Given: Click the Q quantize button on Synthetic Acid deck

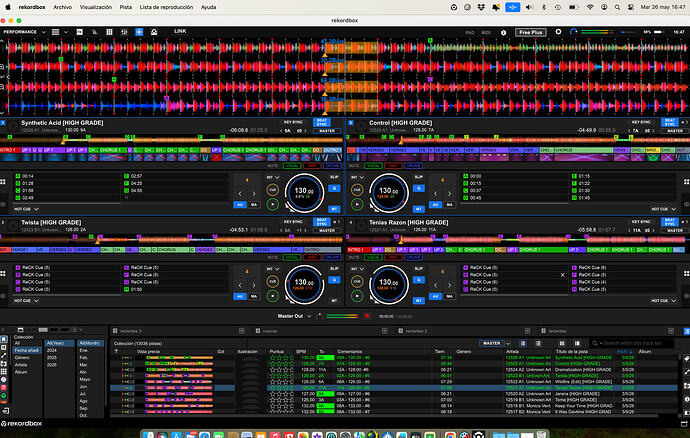Looking at the screenshot, I should [334, 188].
